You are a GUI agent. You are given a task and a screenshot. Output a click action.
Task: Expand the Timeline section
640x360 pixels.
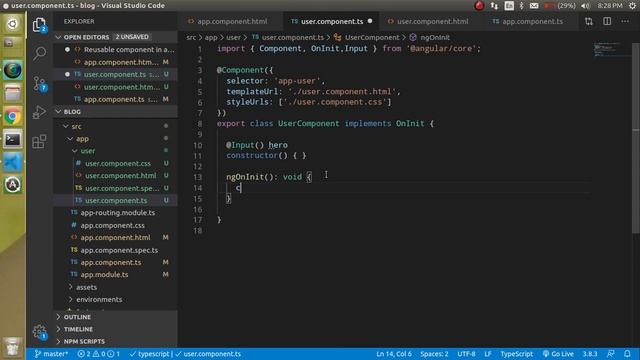[x=116, y=329]
